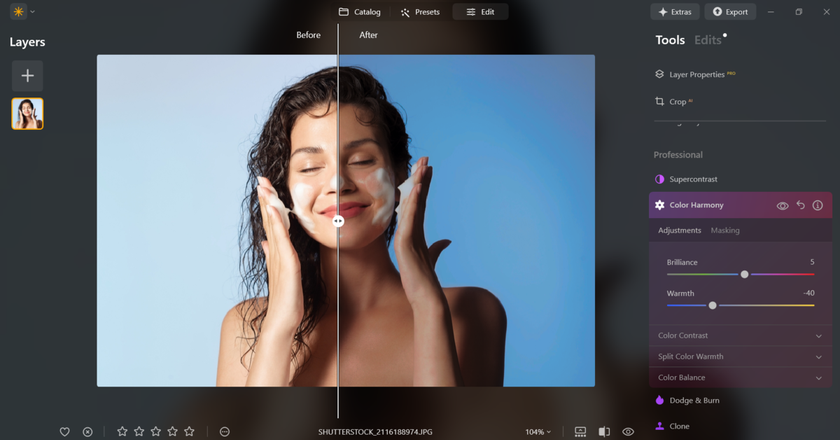Click the Layers panel heading
840x440 pixels.
27,42
